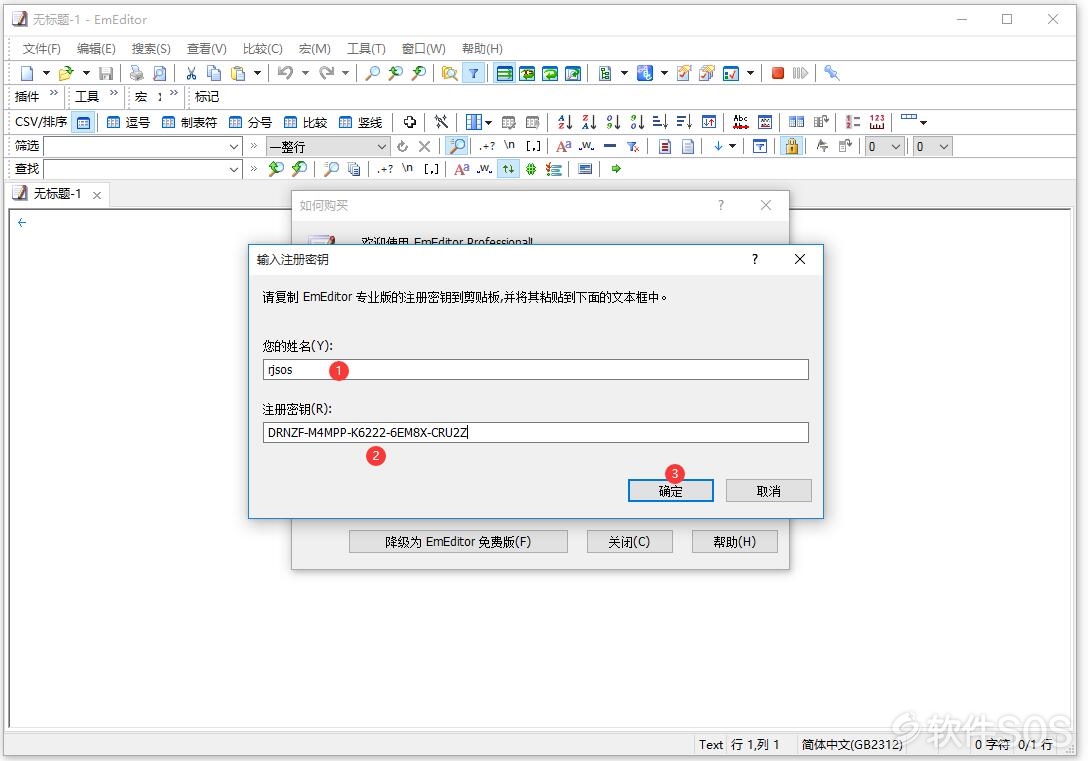The height and width of the screenshot is (761, 1088).
Task: Click the Cut scissors icon
Action: (191, 73)
